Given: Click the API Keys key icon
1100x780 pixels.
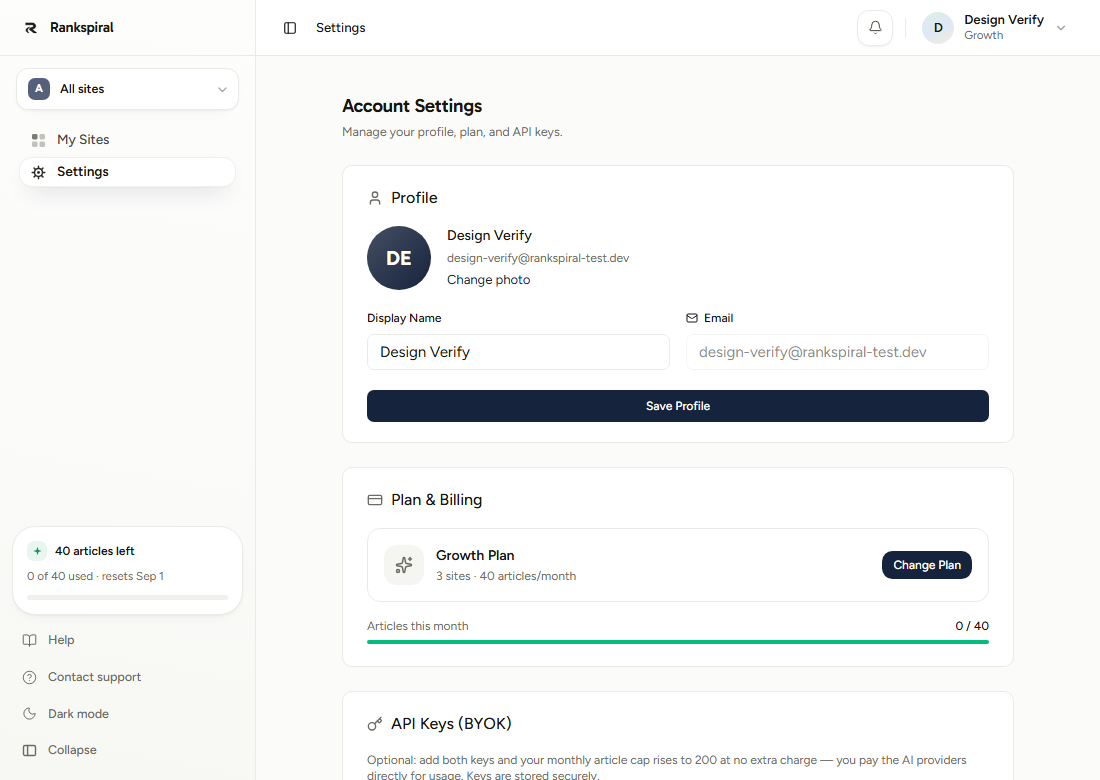Looking at the screenshot, I should [375, 724].
